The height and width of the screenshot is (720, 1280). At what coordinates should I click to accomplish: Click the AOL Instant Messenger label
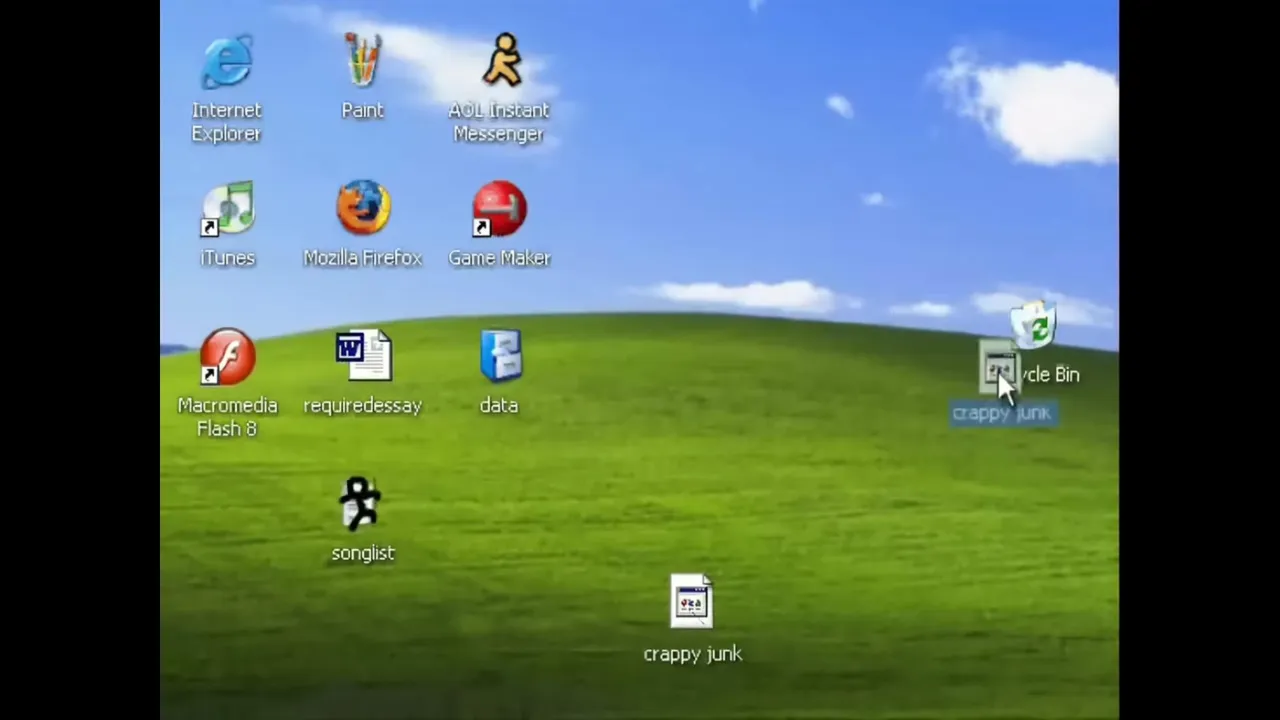pos(499,122)
